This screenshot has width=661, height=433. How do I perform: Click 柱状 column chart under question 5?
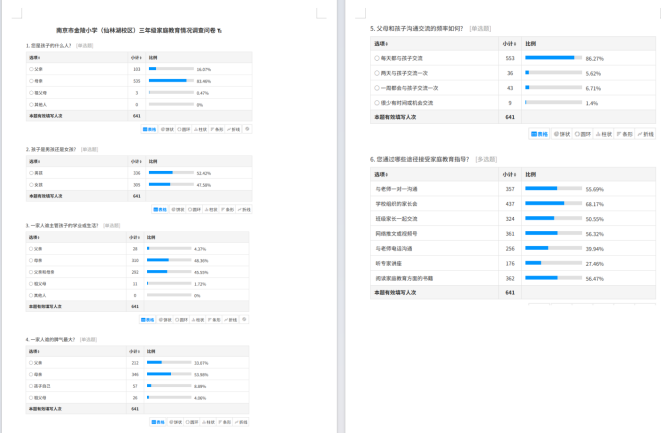(x=604, y=134)
